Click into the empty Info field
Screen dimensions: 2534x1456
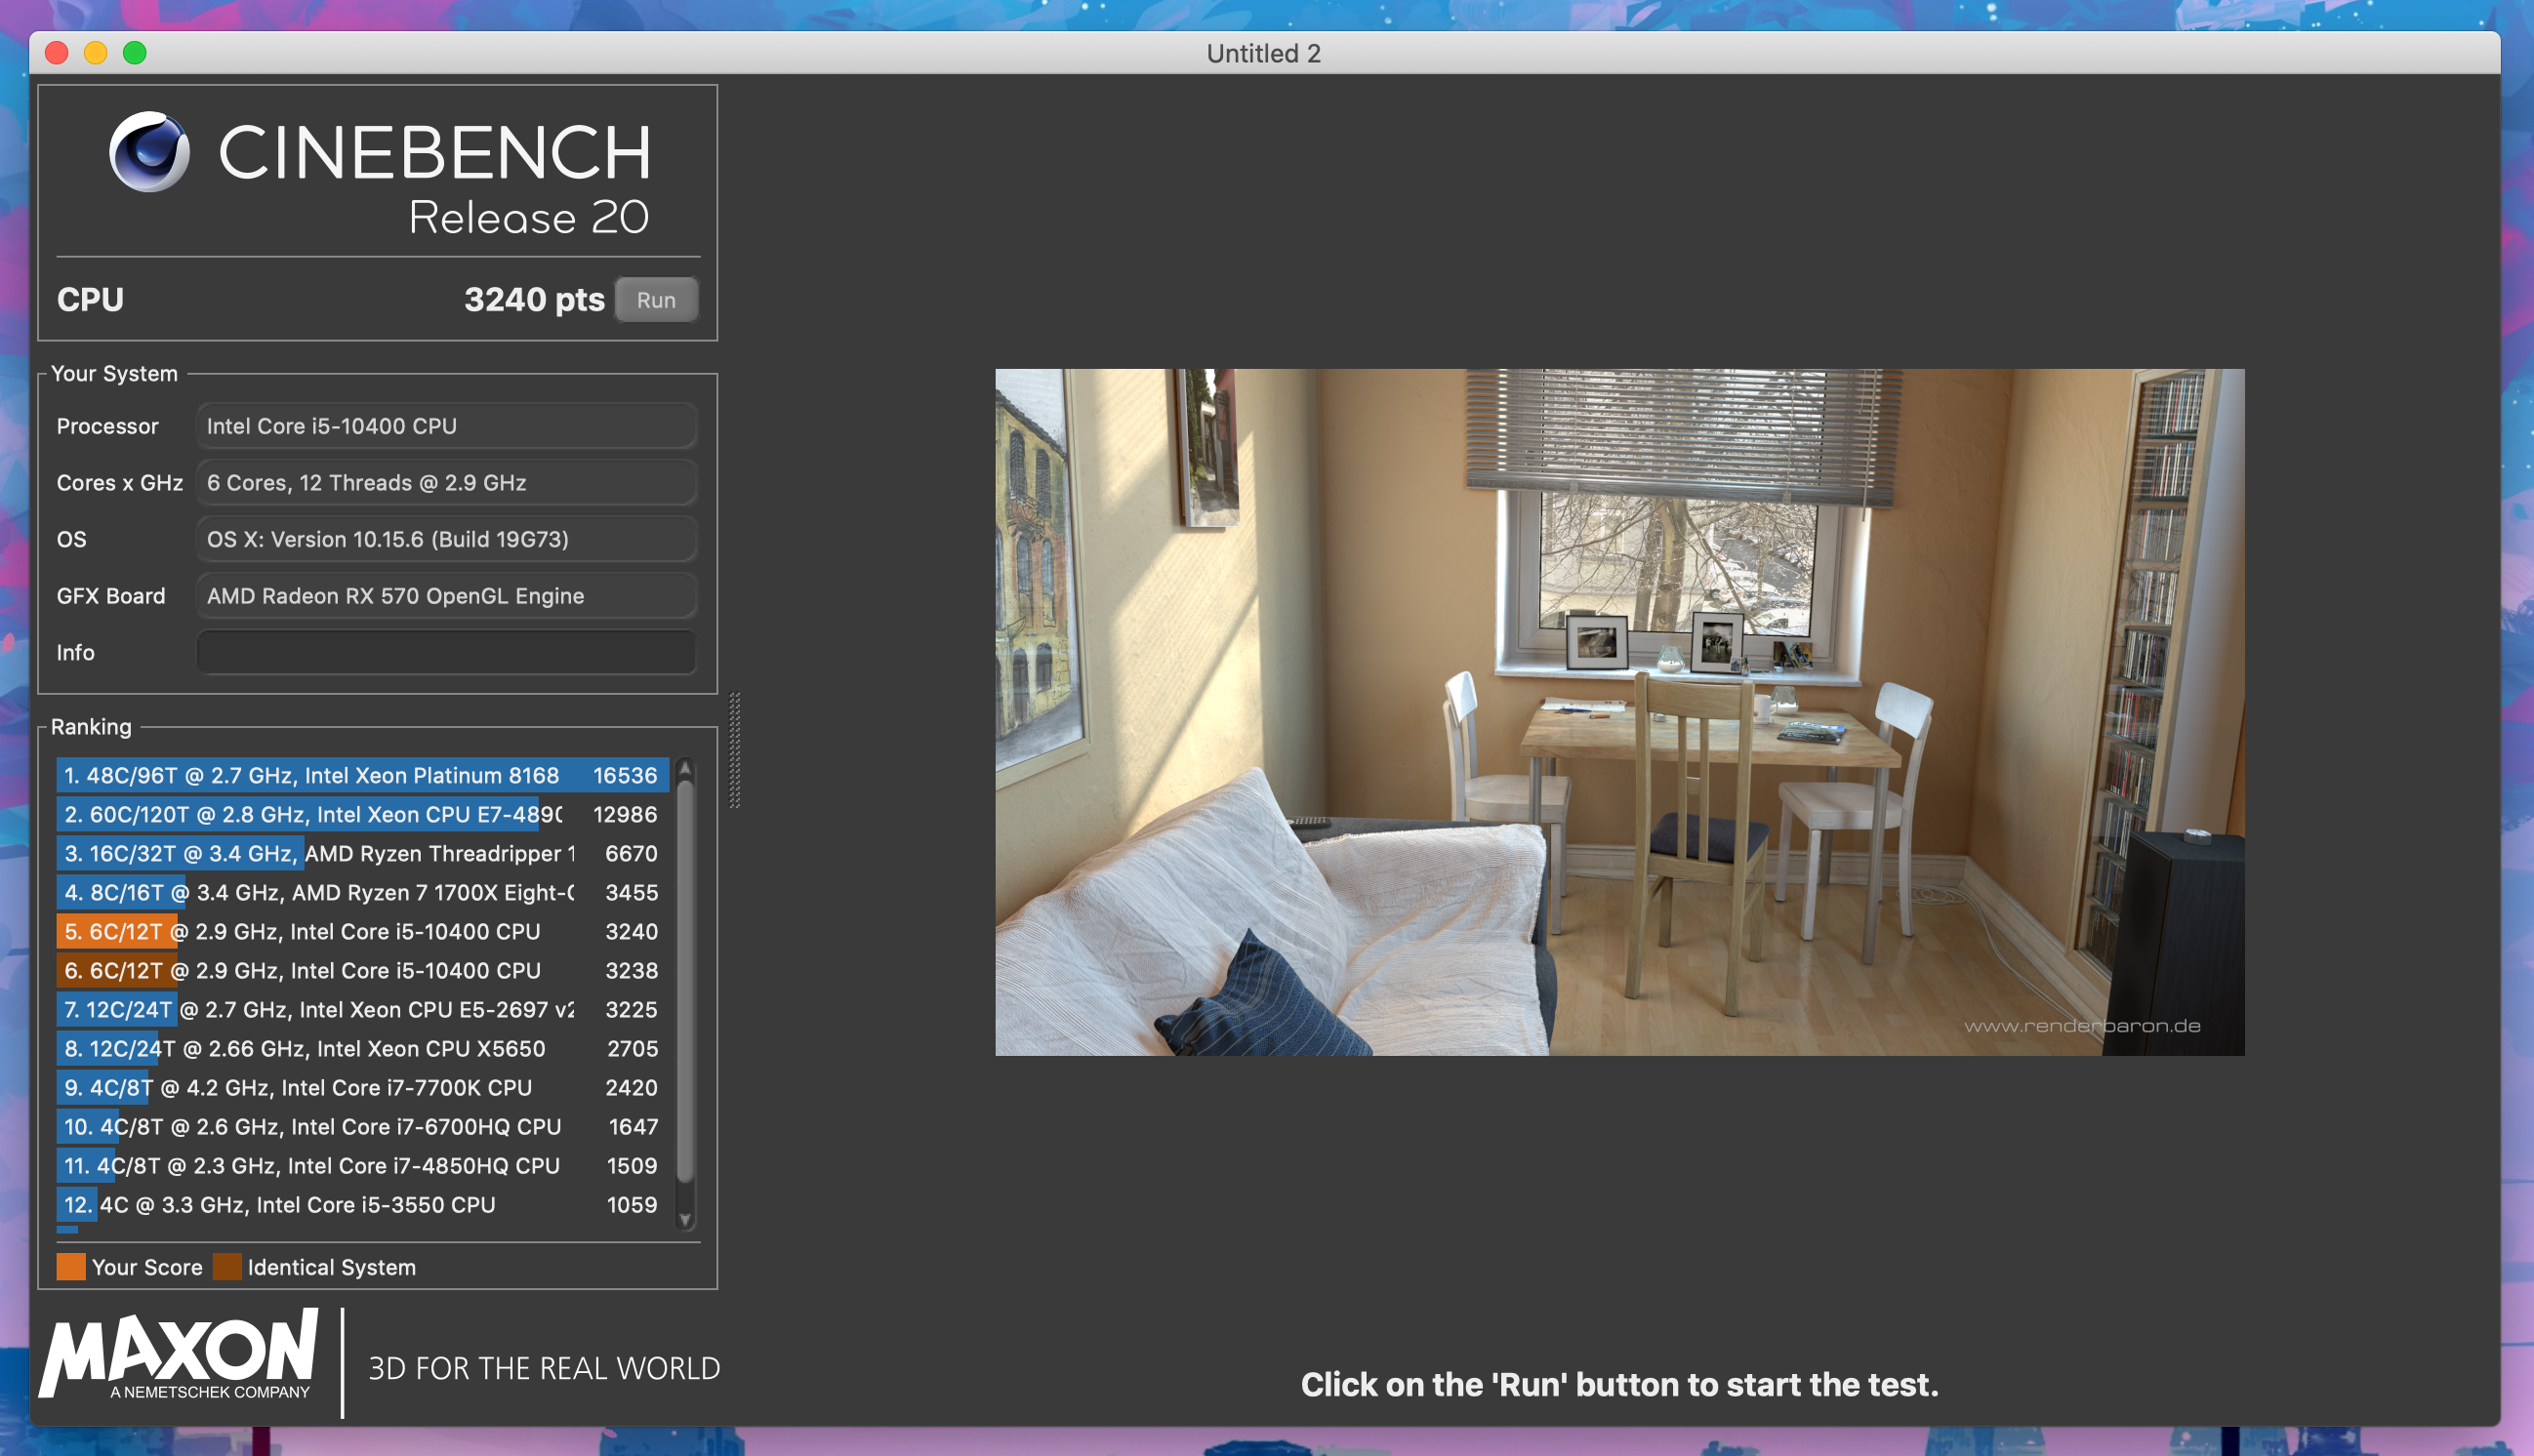tap(446, 652)
